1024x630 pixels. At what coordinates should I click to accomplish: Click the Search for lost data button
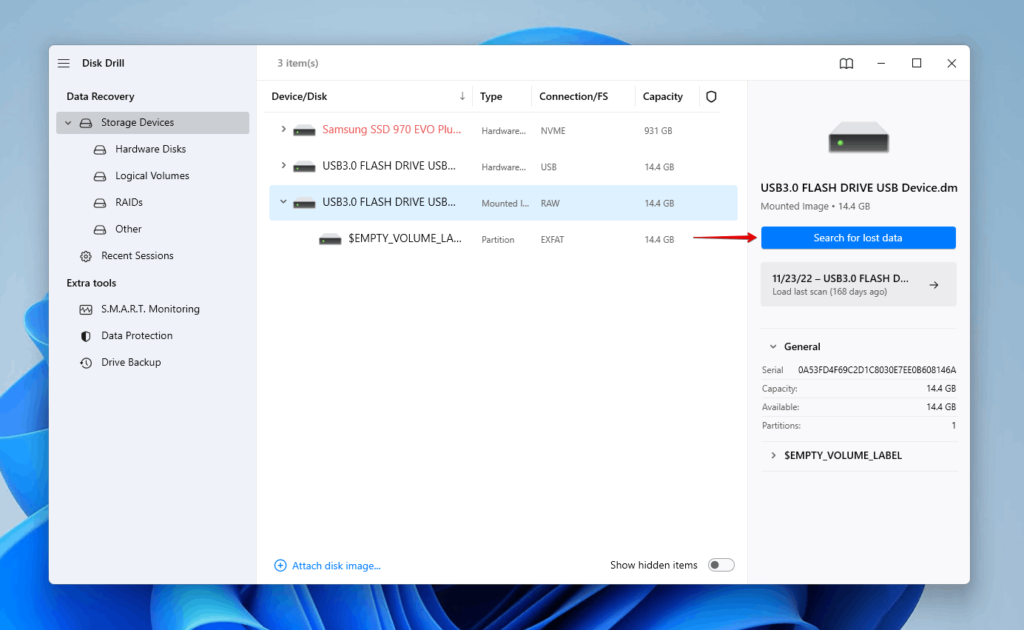click(857, 237)
